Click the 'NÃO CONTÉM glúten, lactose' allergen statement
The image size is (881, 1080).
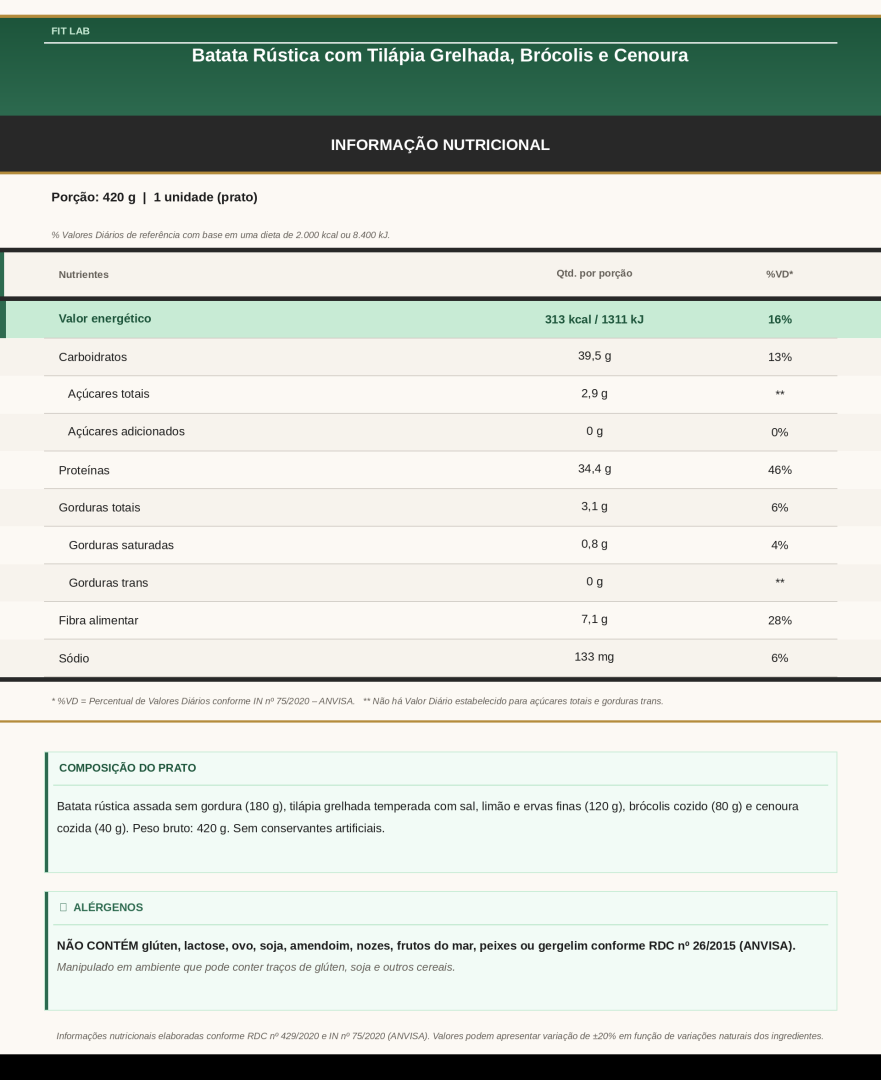click(426, 946)
